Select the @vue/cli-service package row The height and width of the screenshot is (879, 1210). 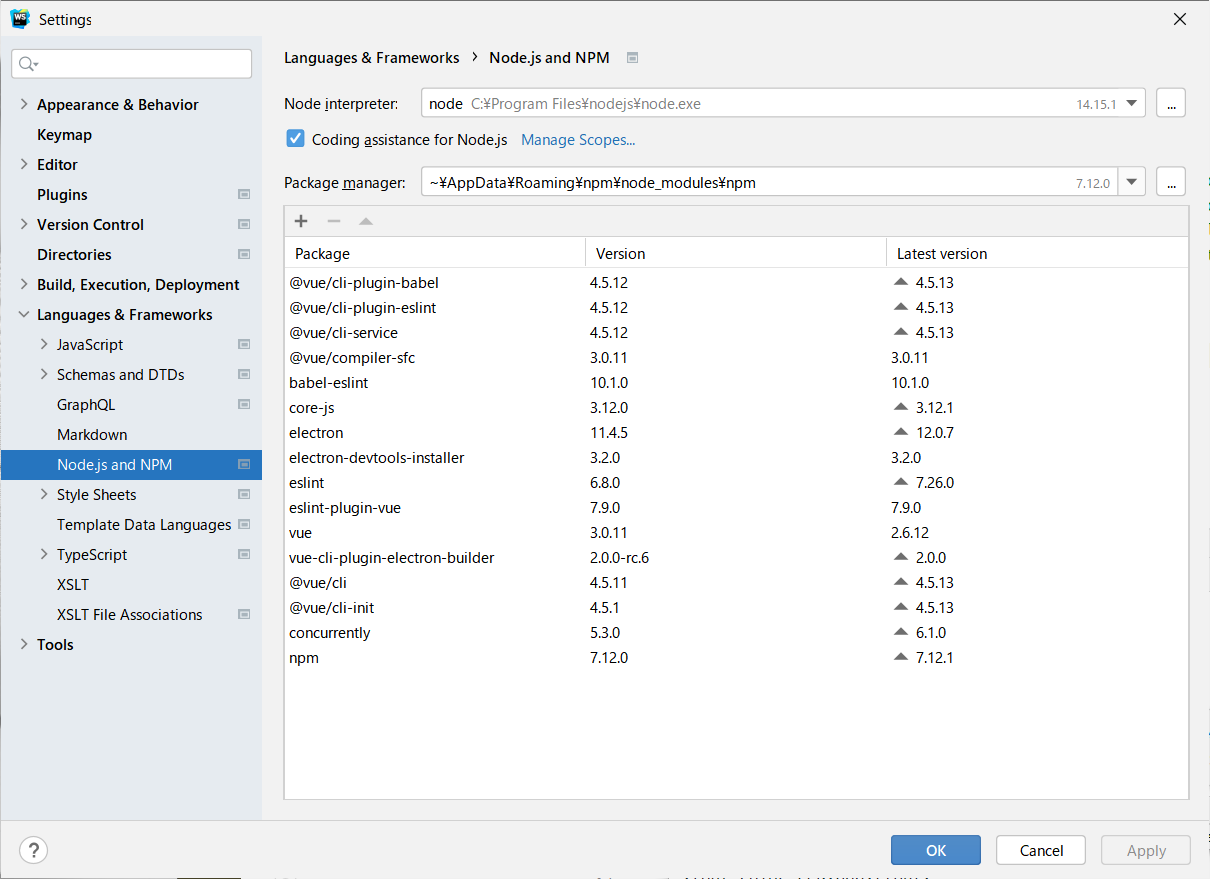coord(737,332)
